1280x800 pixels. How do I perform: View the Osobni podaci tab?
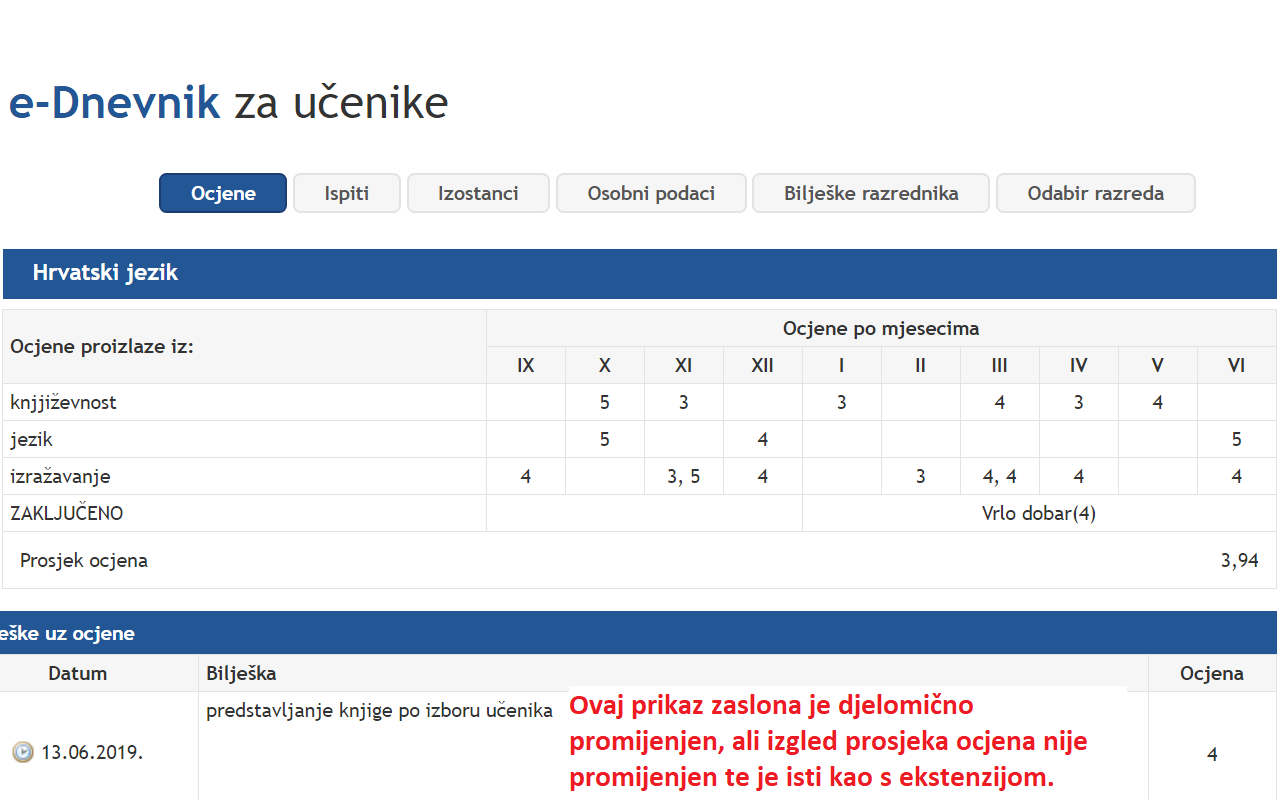point(650,193)
